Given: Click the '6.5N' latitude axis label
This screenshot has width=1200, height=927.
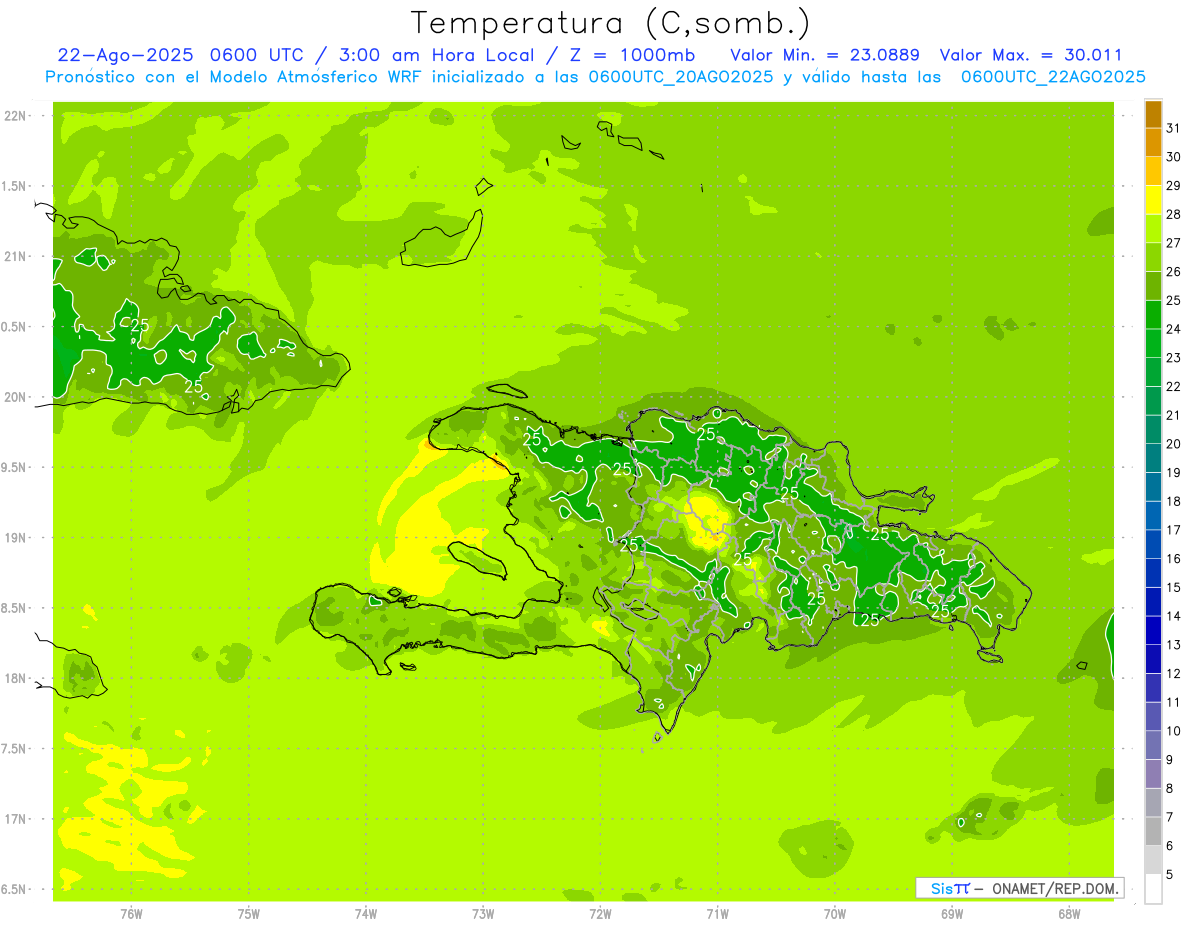Looking at the screenshot, I should pyautogui.click(x=15, y=889).
